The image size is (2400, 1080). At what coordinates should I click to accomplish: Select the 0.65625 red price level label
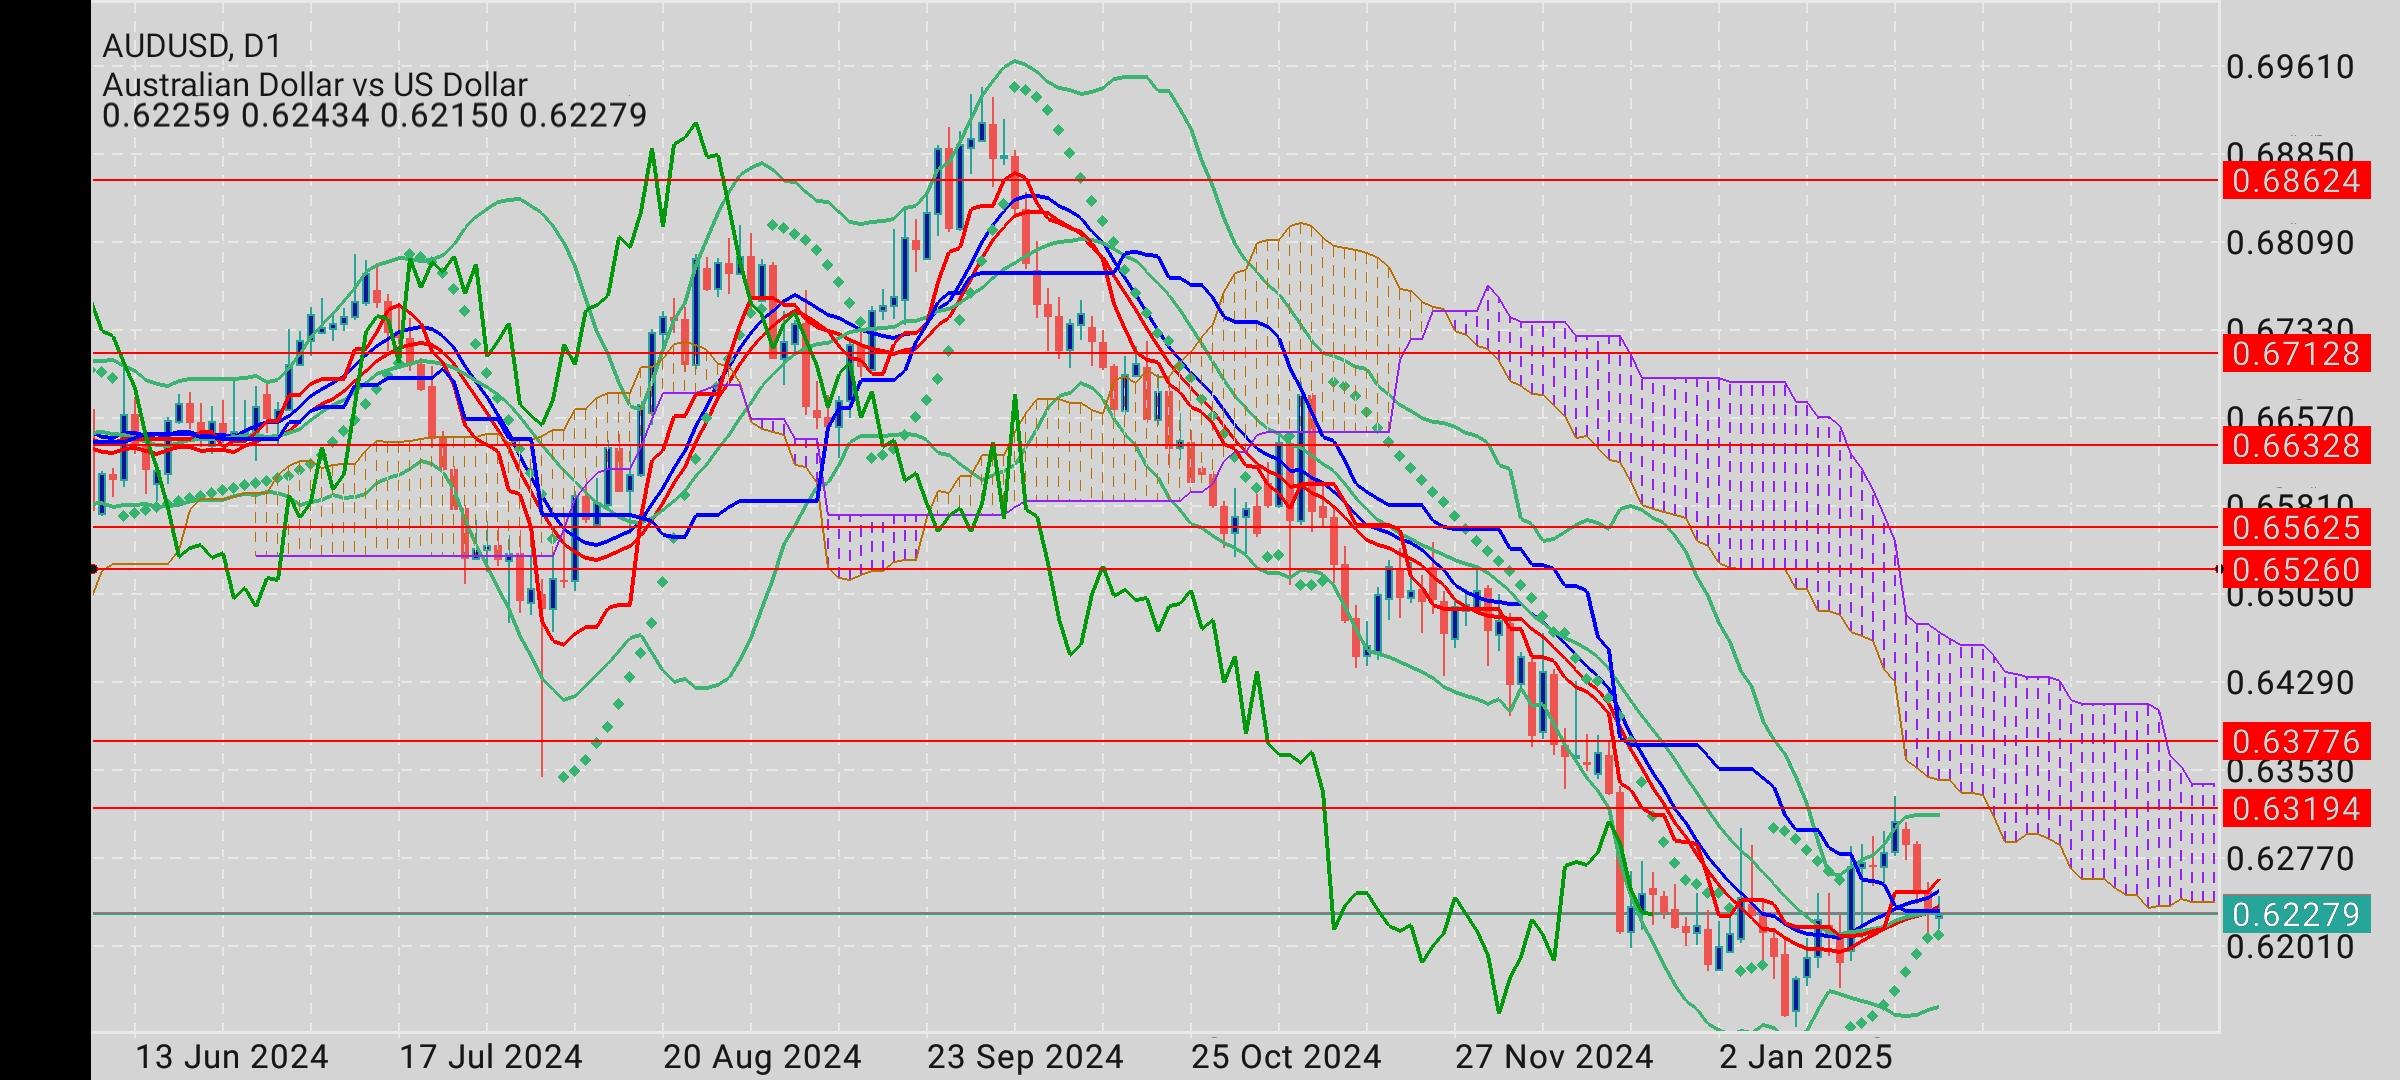coord(2296,527)
